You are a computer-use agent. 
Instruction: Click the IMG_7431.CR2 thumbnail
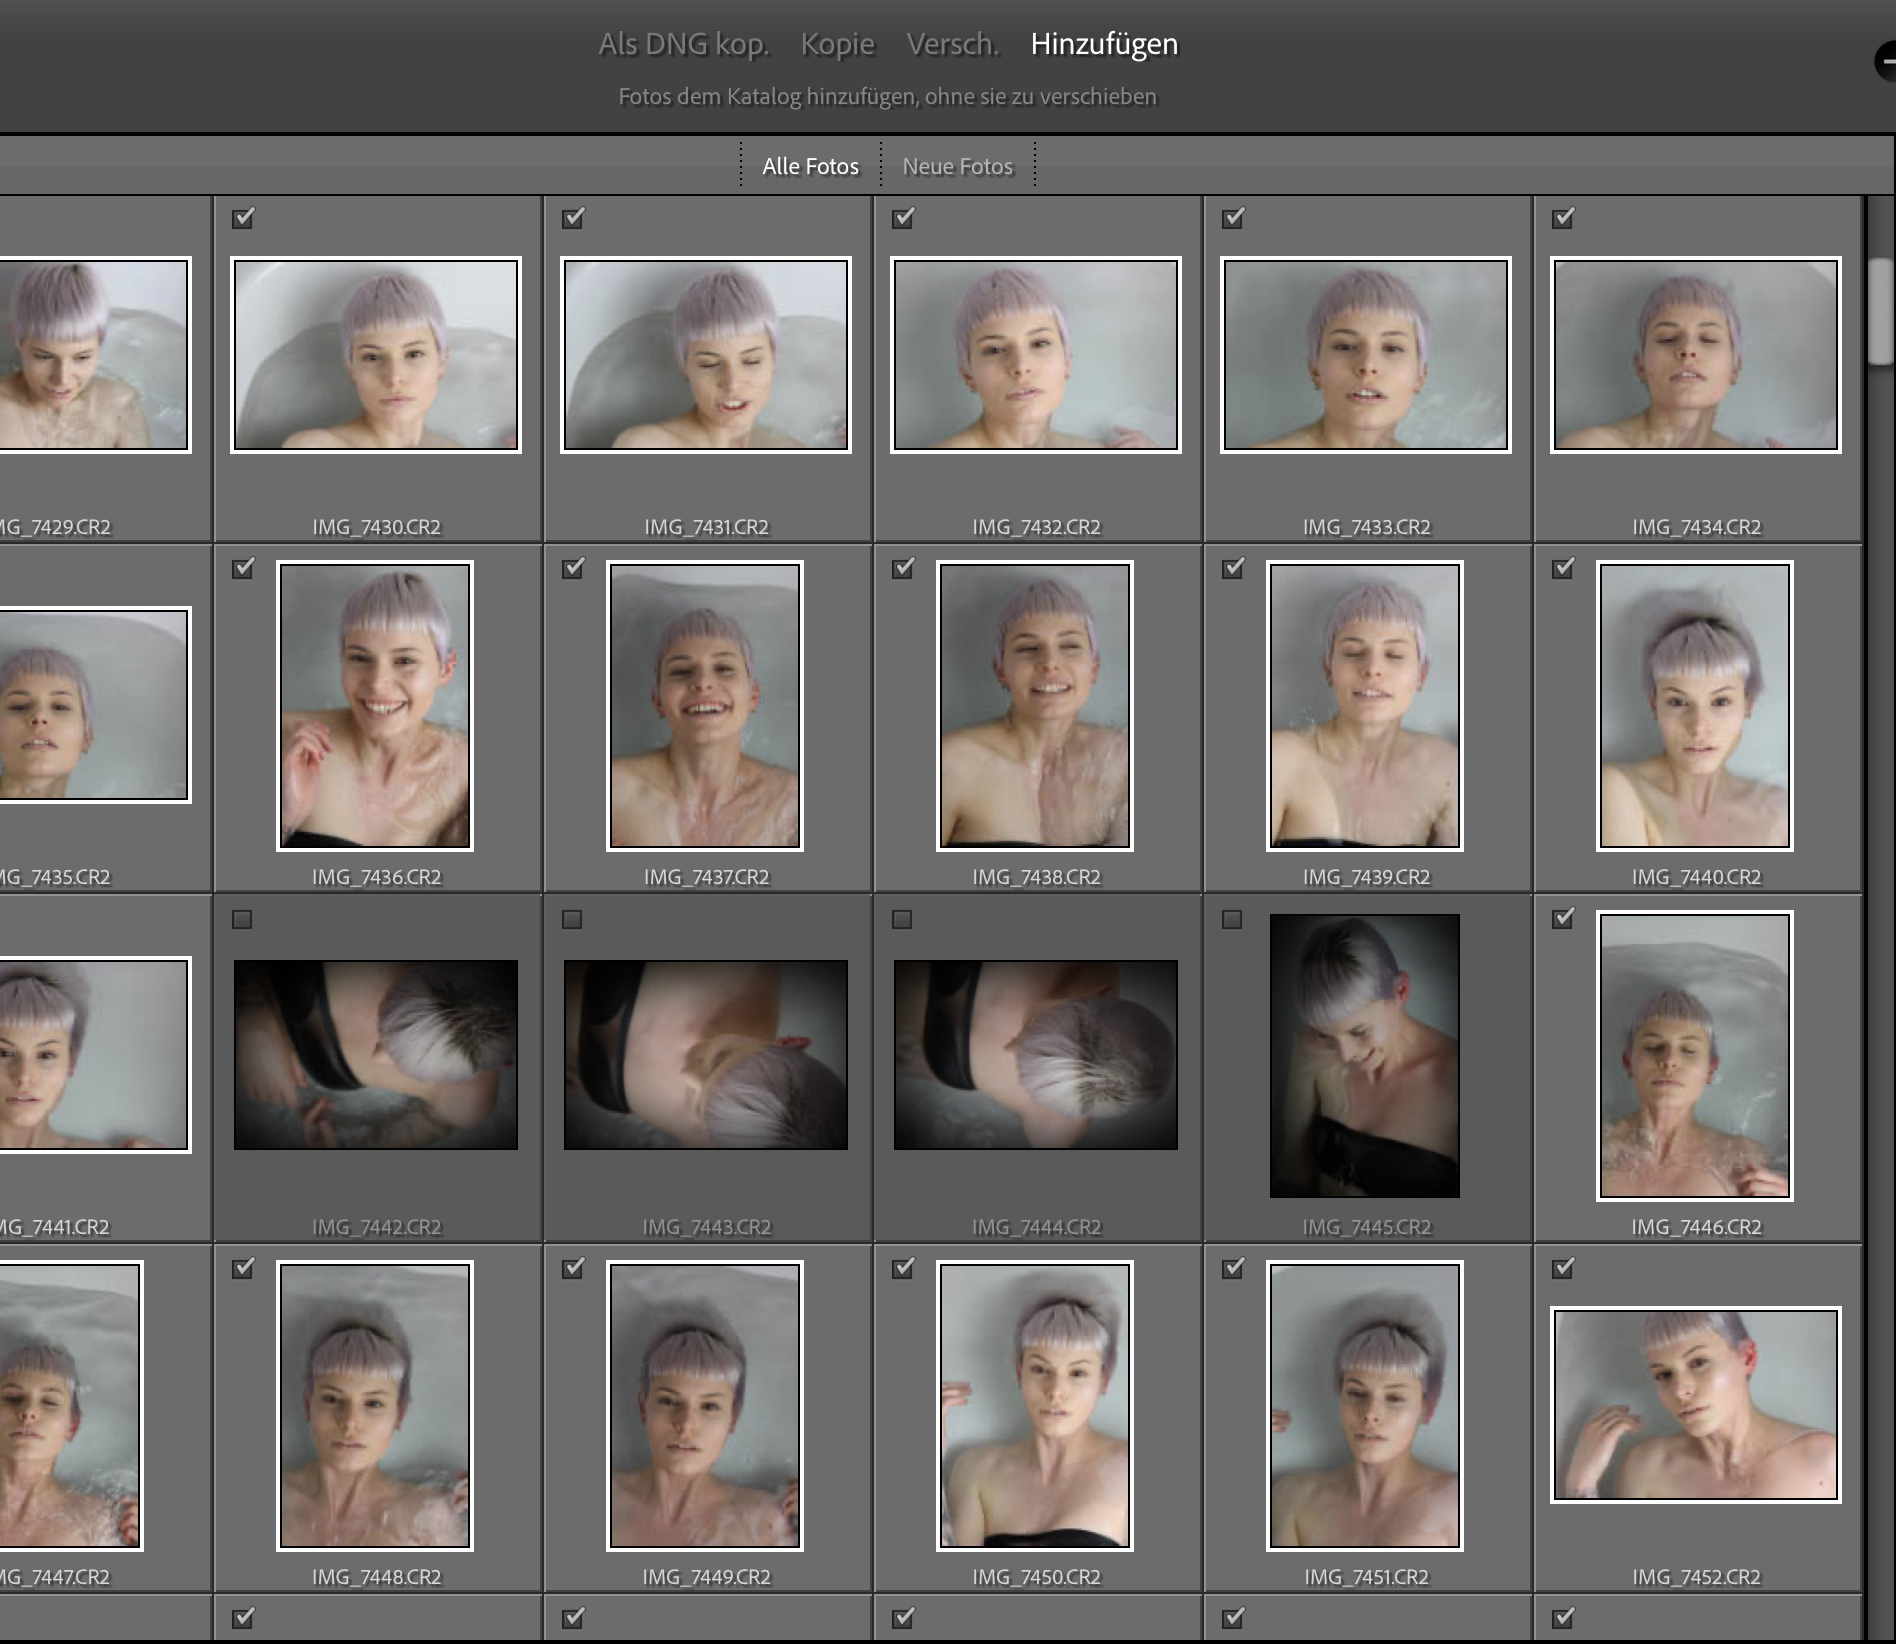click(x=706, y=355)
